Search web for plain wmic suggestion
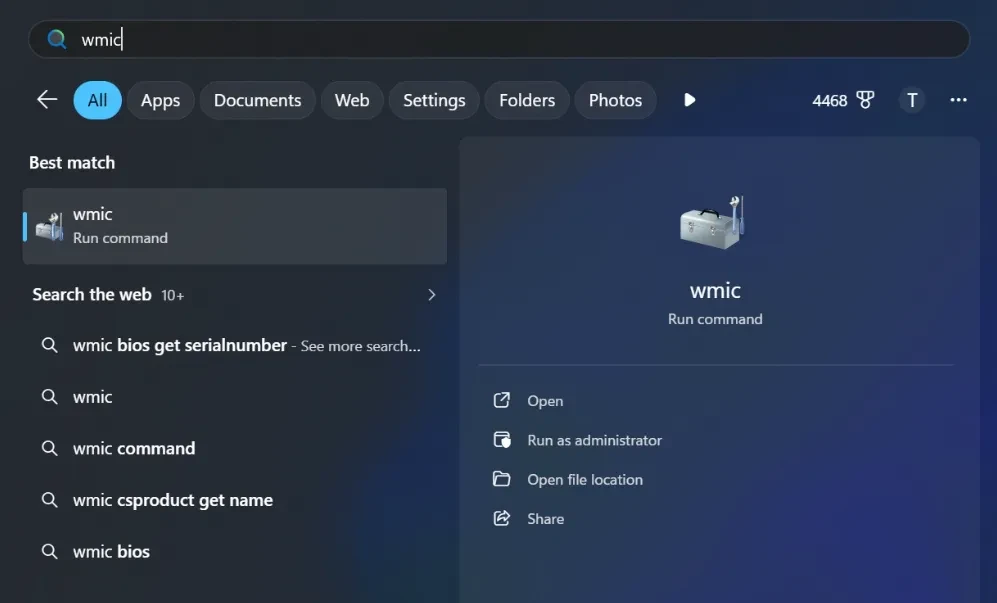997x603 pixels. (235, 397)
